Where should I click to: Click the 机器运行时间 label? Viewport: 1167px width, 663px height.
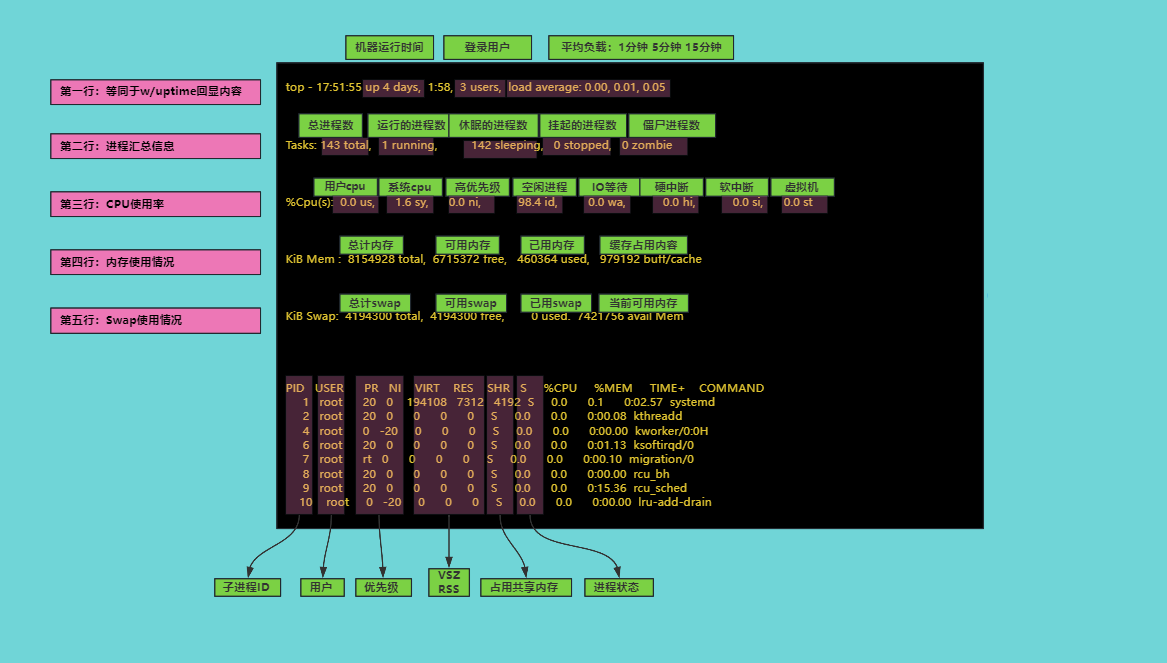click(x=389, y=47)
